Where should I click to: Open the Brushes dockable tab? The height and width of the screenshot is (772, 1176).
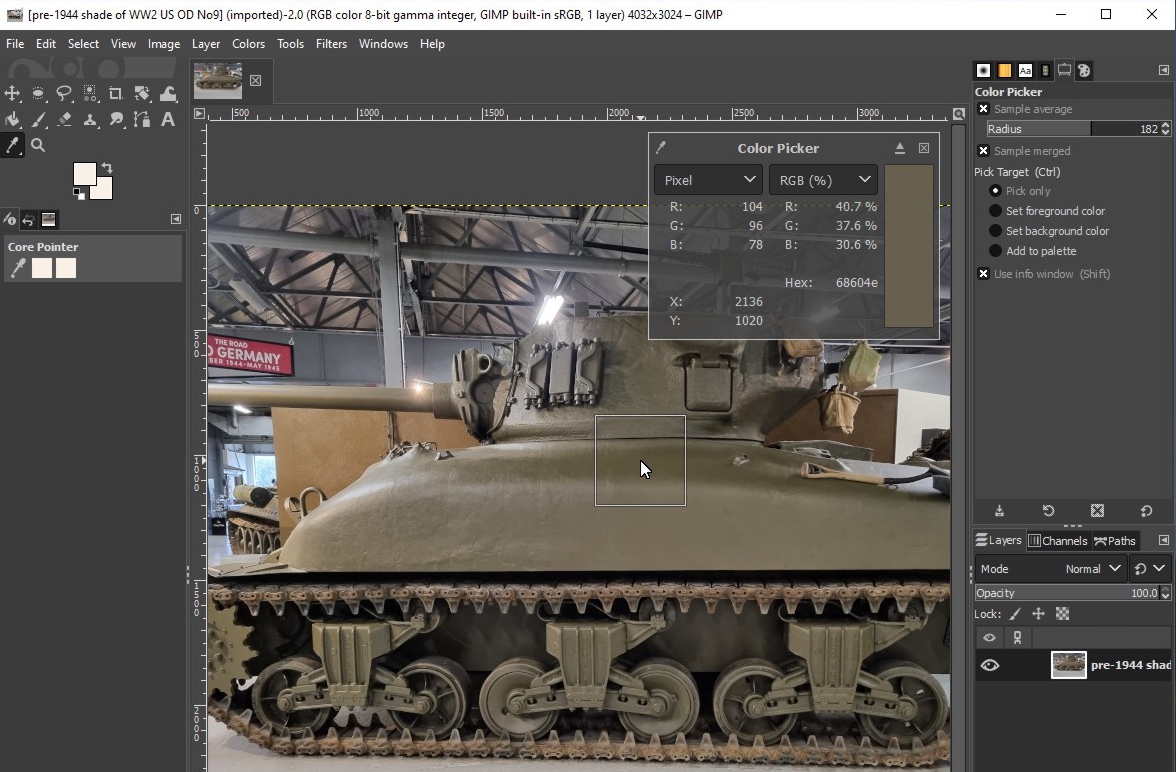983,71
